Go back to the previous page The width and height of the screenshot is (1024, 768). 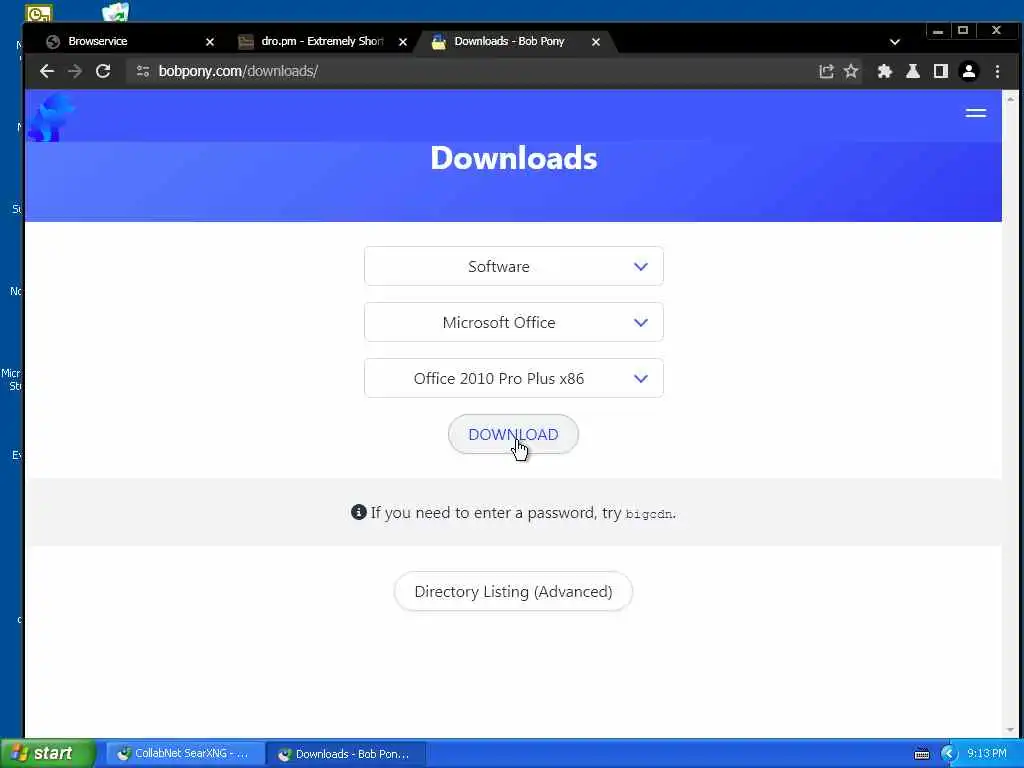46,71
